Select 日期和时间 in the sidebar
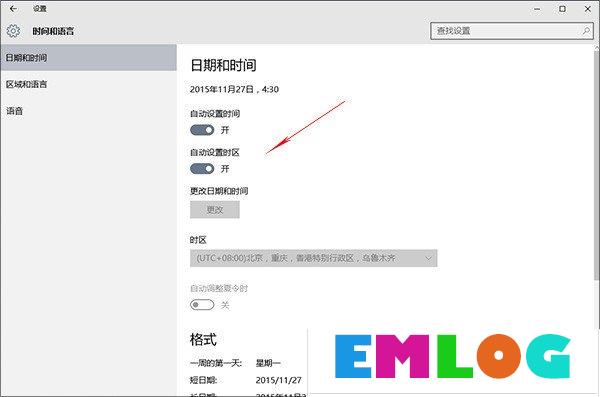The width and height of the screenshot is (600, 397). [x=88, y=58]
